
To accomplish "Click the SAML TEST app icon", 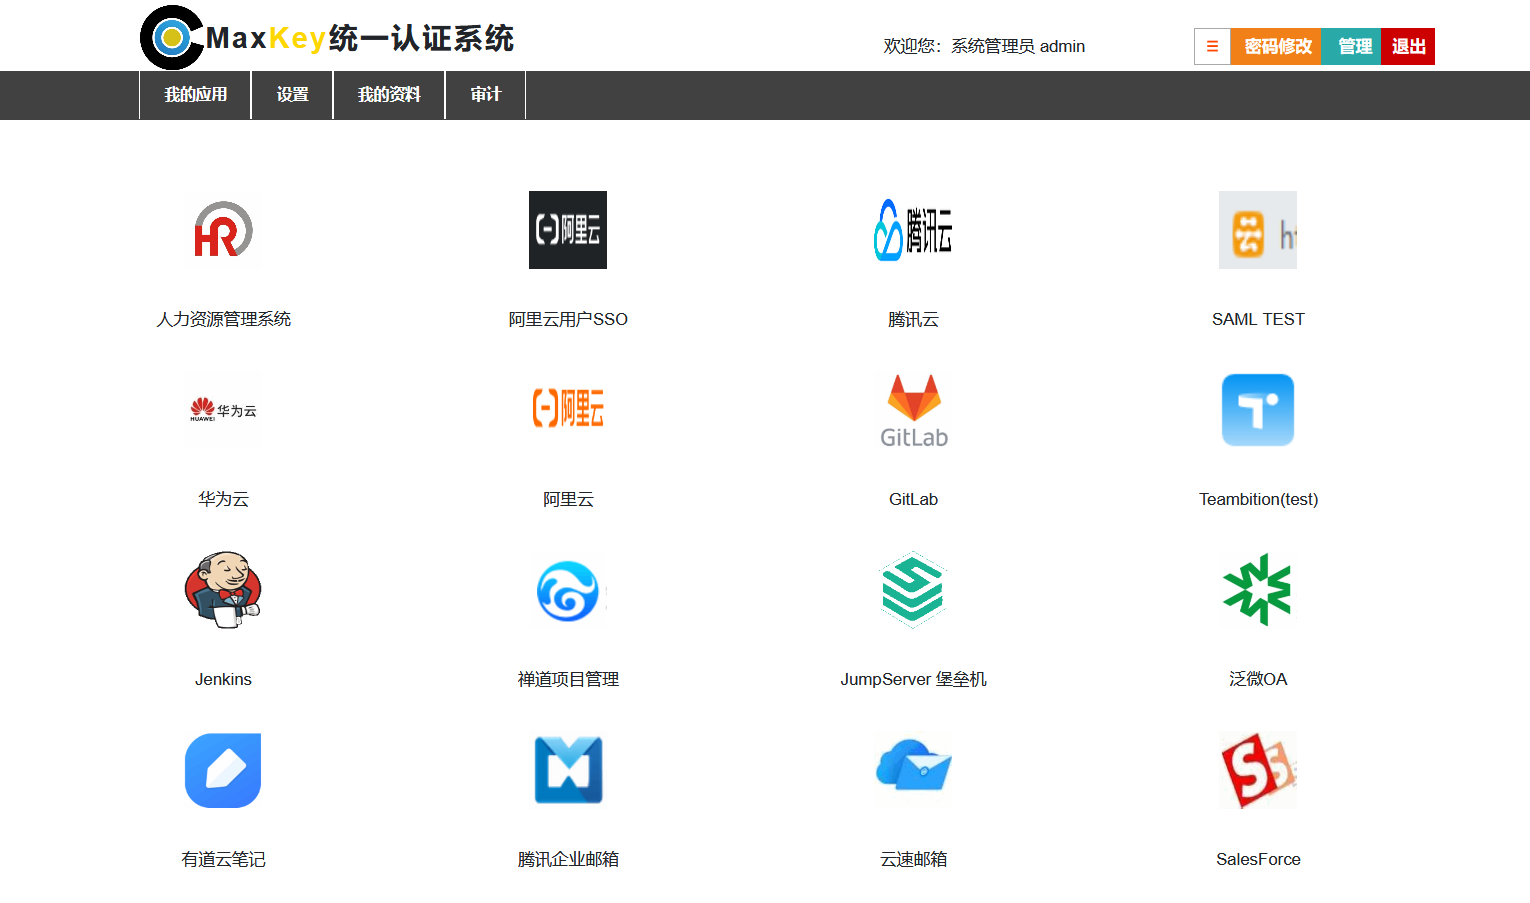I will click(1257, 230).
